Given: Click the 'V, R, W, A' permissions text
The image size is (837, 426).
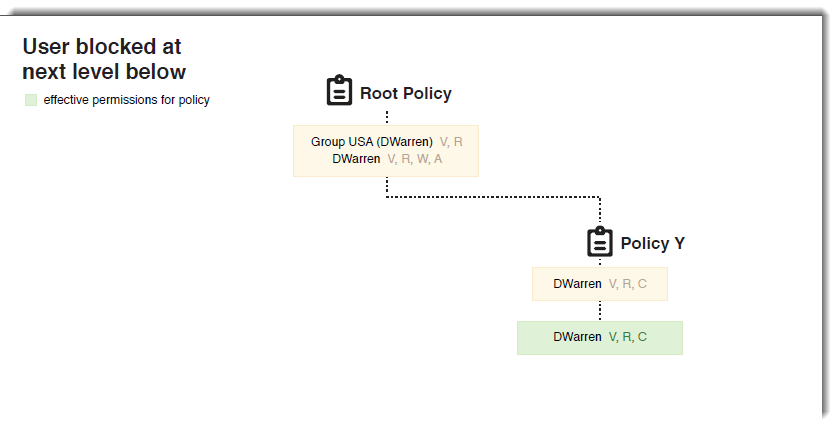Looking at the screenshot, I should click(414, 159).
